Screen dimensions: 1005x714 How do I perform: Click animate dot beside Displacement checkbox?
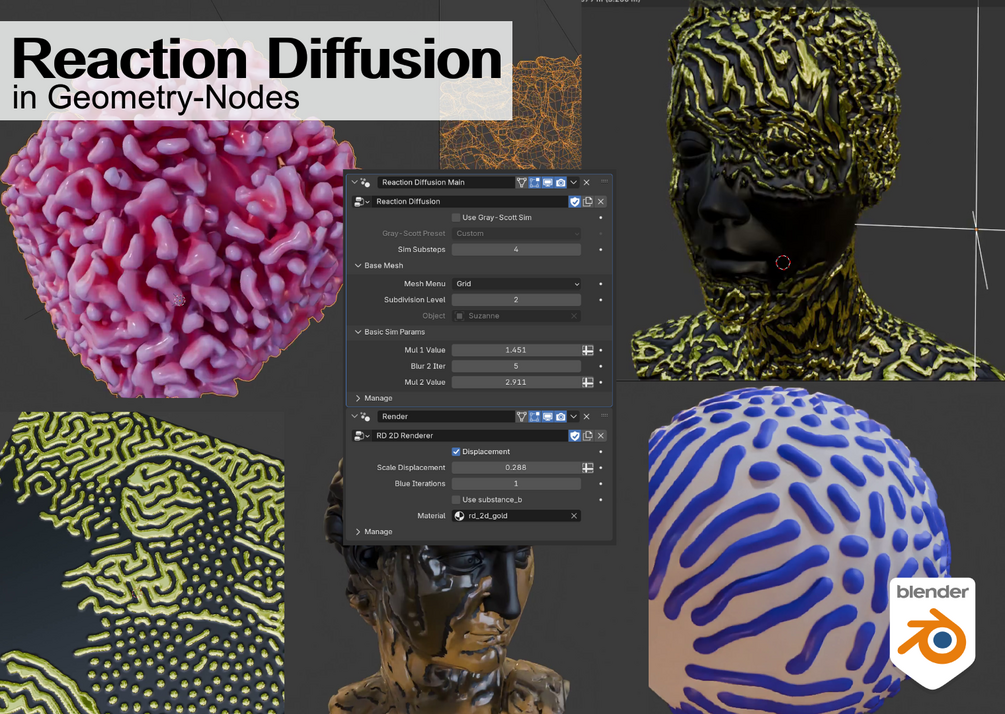[601, 452]
